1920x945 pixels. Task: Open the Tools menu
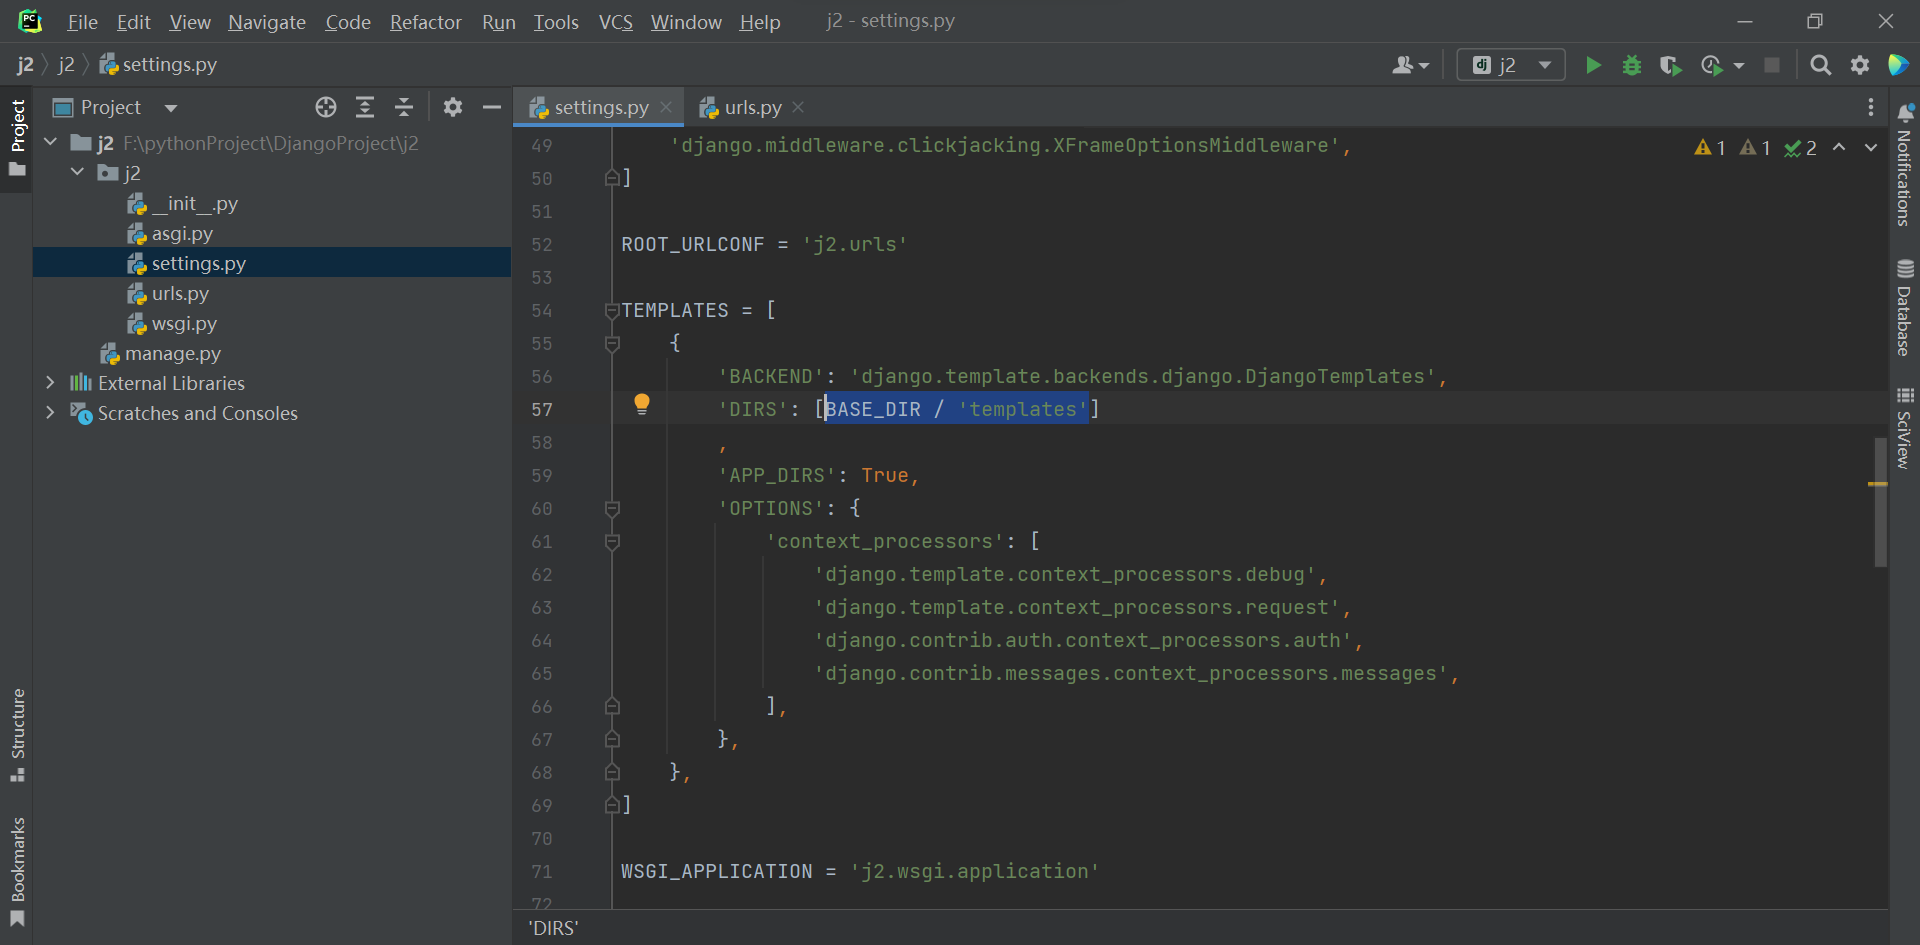[x=556, y=22]
